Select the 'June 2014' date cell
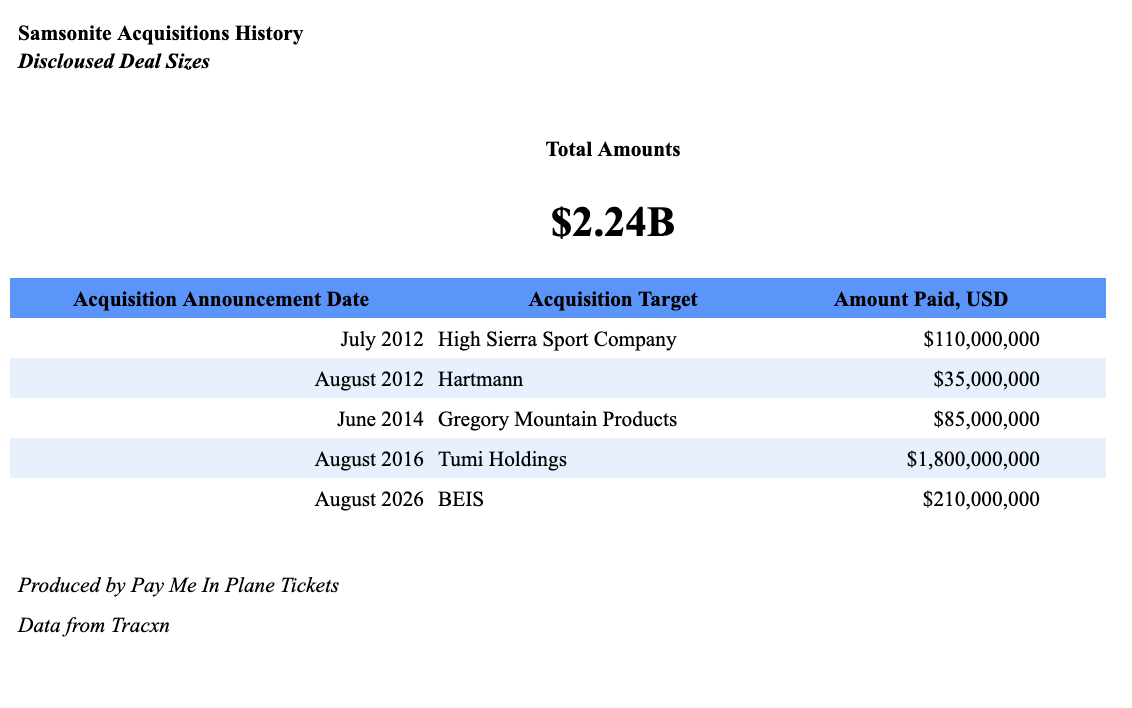 point(380,419)
